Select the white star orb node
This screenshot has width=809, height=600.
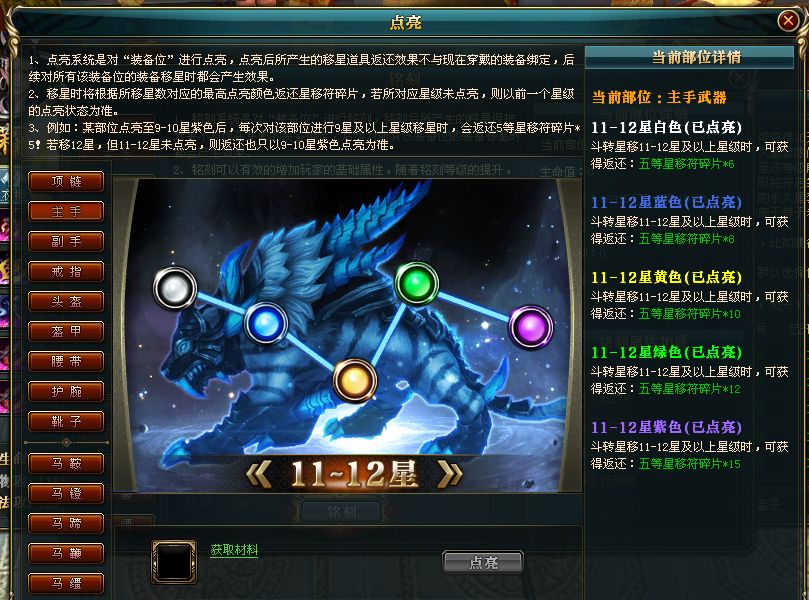[175, 288]
